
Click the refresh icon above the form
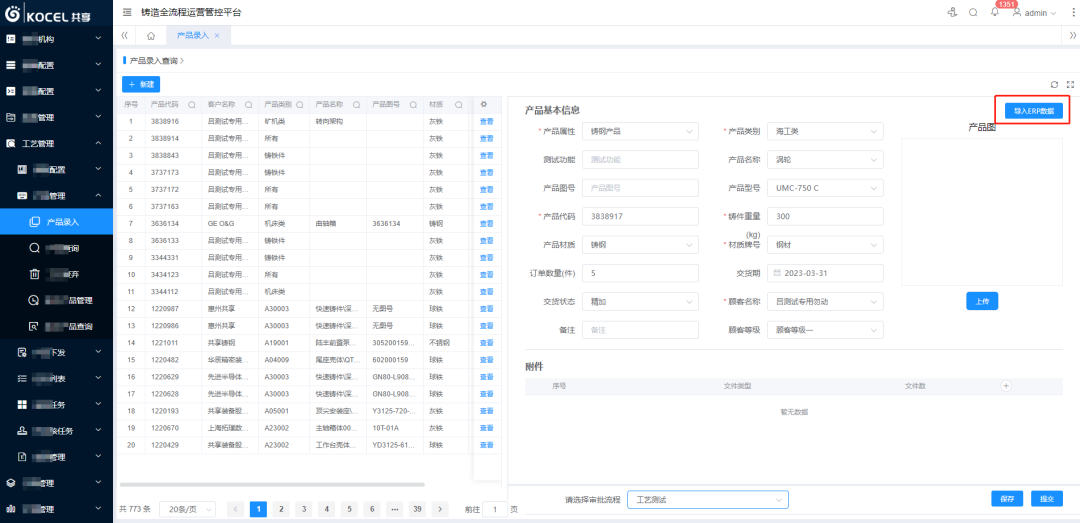pos(1054,84)
